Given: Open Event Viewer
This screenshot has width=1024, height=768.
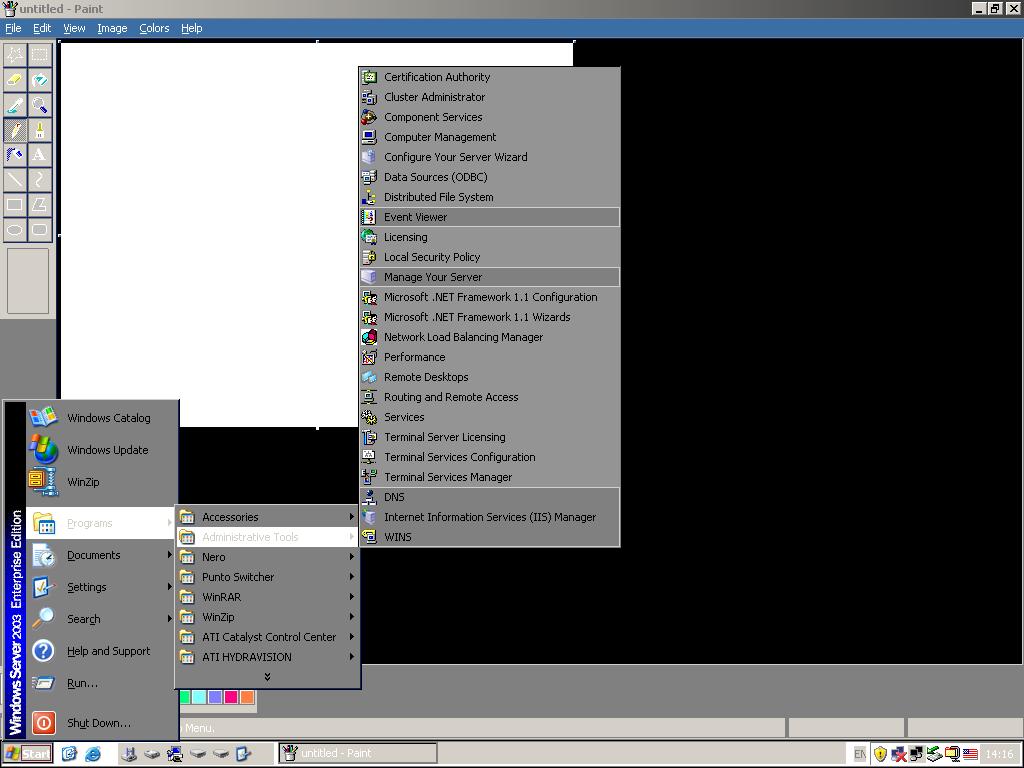Looking at the screenshot, I should point(489,217).
